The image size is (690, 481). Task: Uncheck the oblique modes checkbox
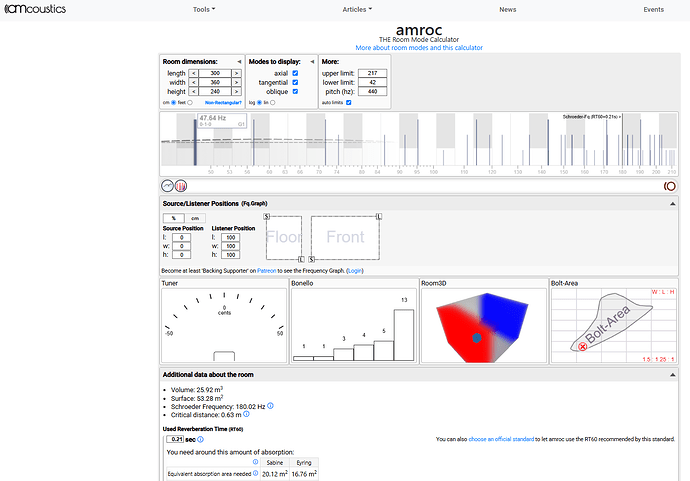pyautogui.click(x=295, y=92)
